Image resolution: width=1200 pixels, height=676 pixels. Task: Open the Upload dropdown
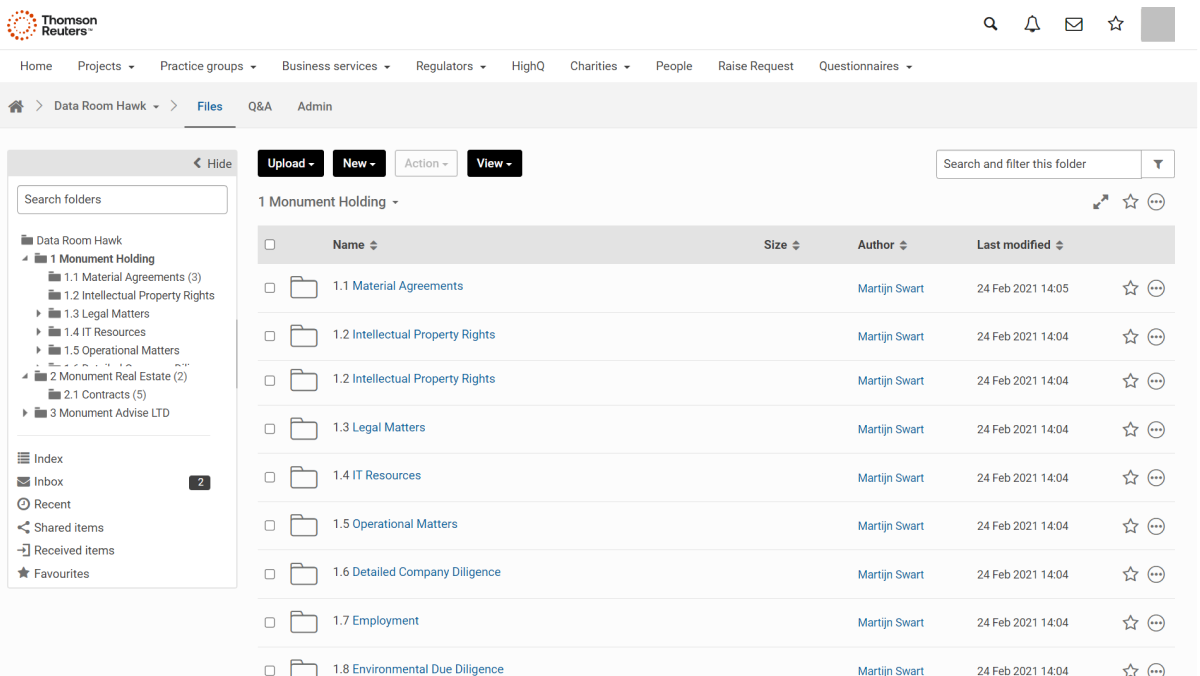pyautogui.click(x=291, y=164)
